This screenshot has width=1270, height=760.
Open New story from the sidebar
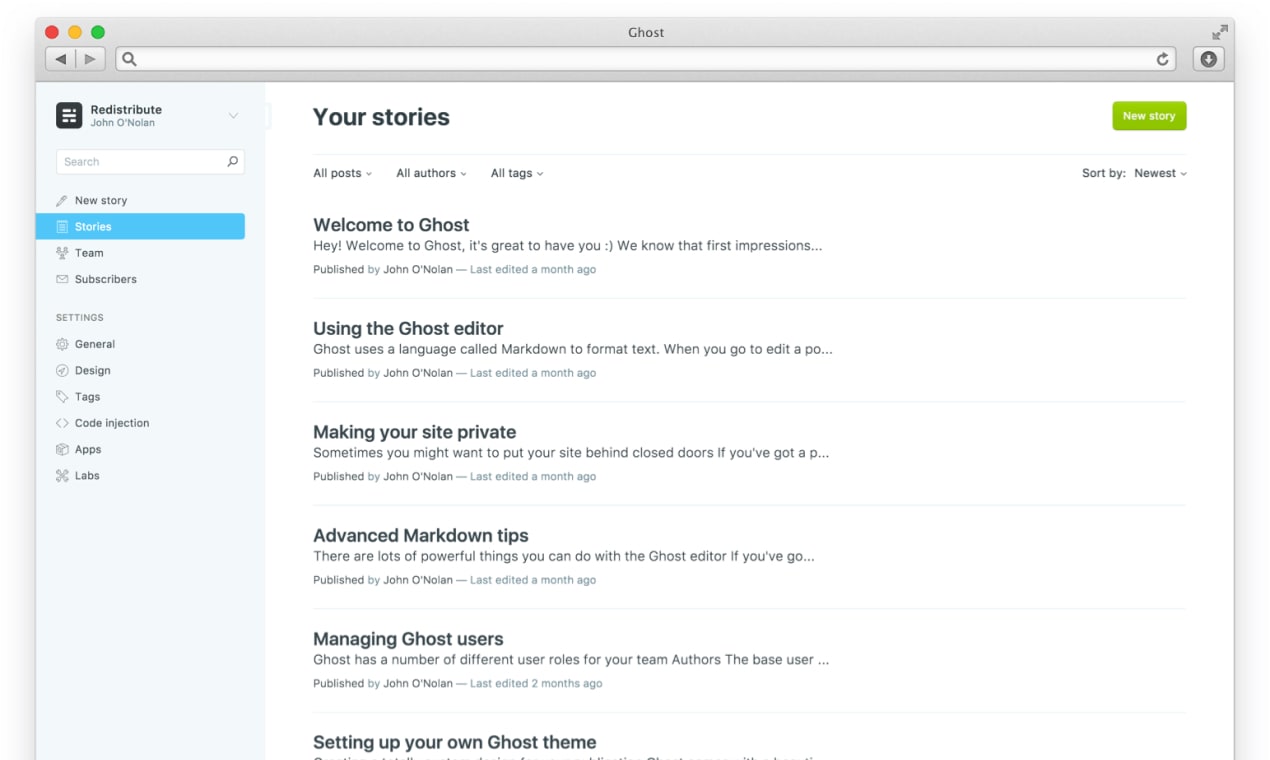click(x=101, y=200)
